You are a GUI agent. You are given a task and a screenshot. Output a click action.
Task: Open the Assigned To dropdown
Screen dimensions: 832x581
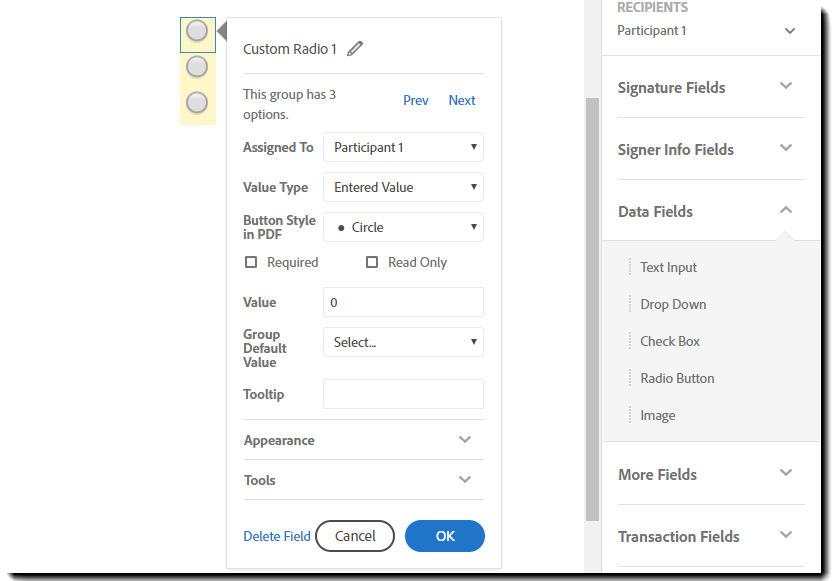(403, 147)
